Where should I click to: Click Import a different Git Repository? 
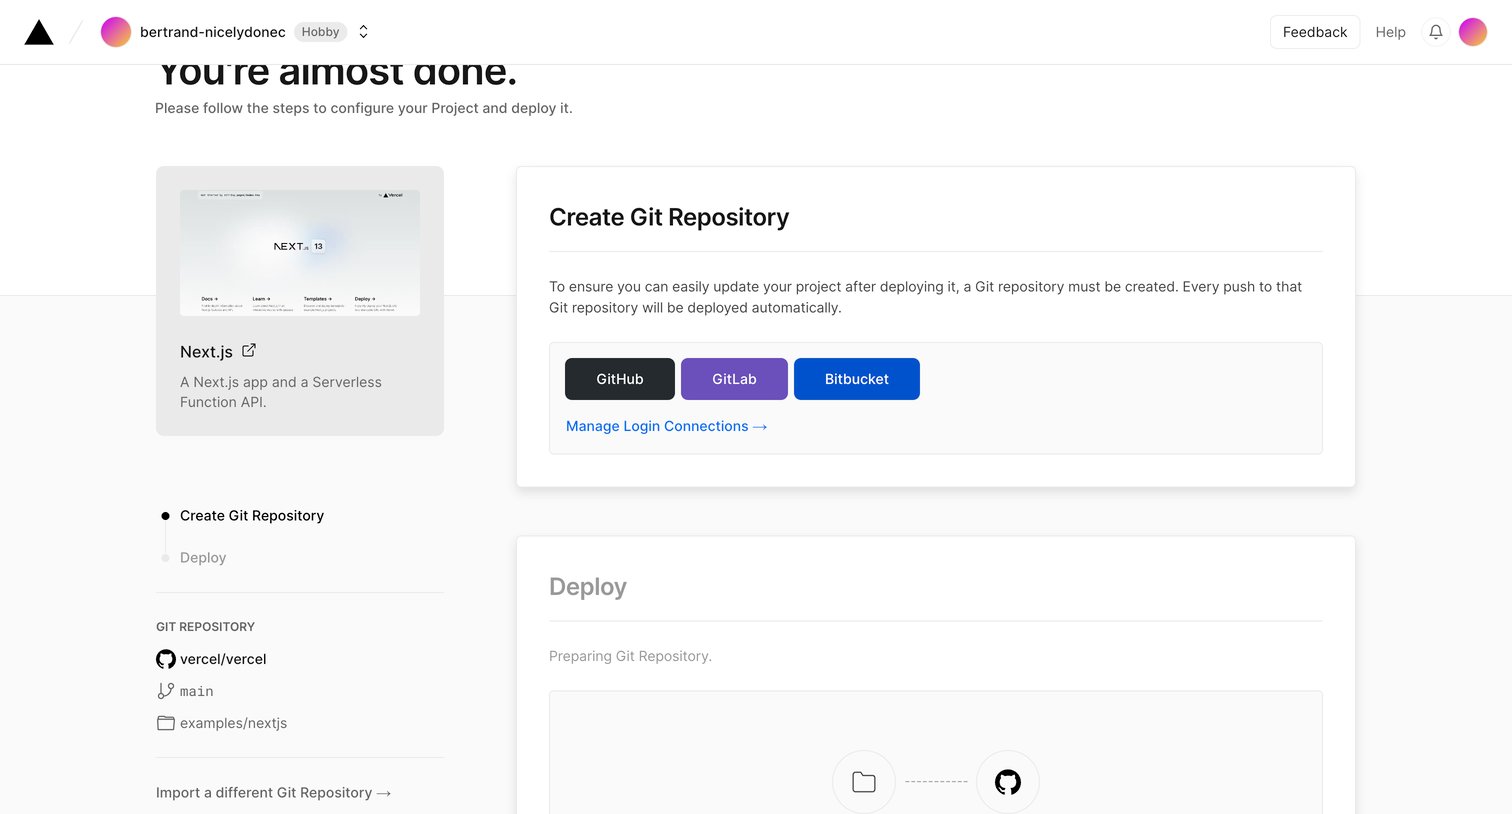[x=273, y=793]
